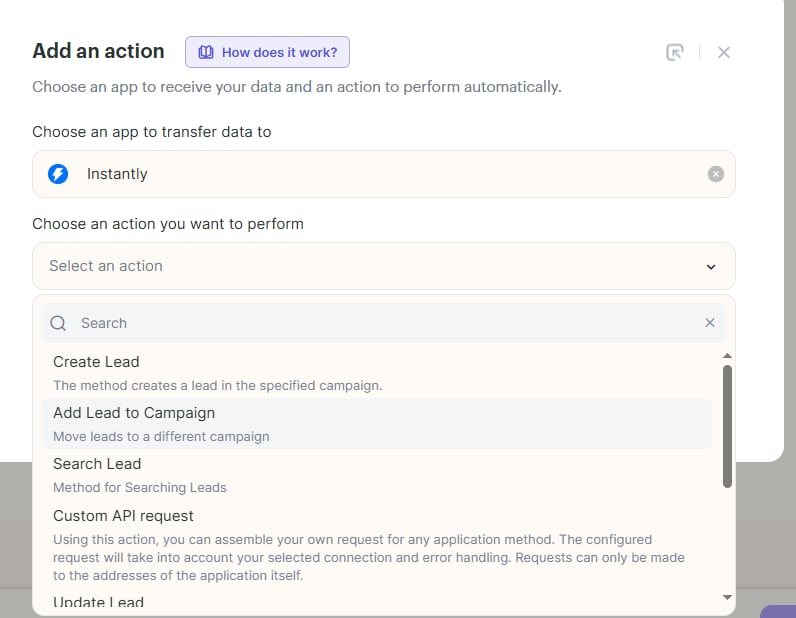Click the action list scrollbar thumb
The image size is (796, 618).
coord(727,427)
